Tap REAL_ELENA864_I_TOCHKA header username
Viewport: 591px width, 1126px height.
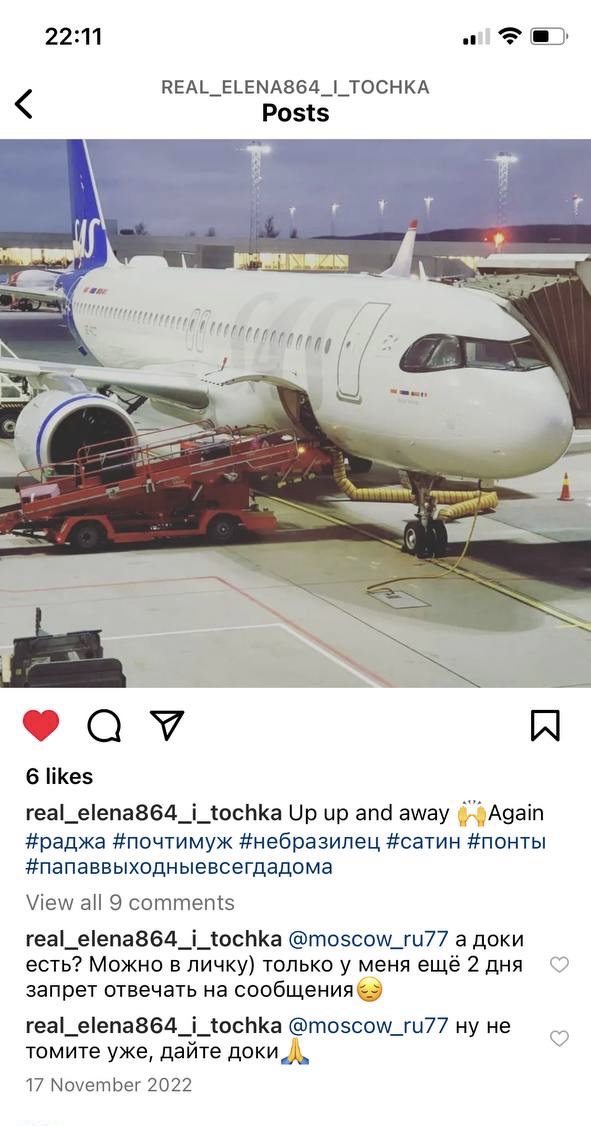295,88
